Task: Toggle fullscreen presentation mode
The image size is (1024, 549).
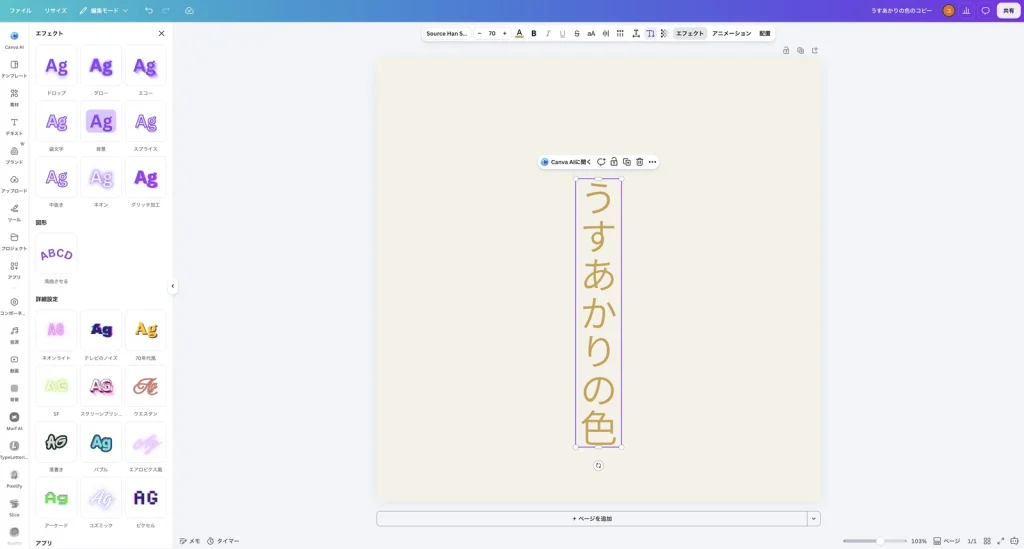Action: (x=1000, y=541)
